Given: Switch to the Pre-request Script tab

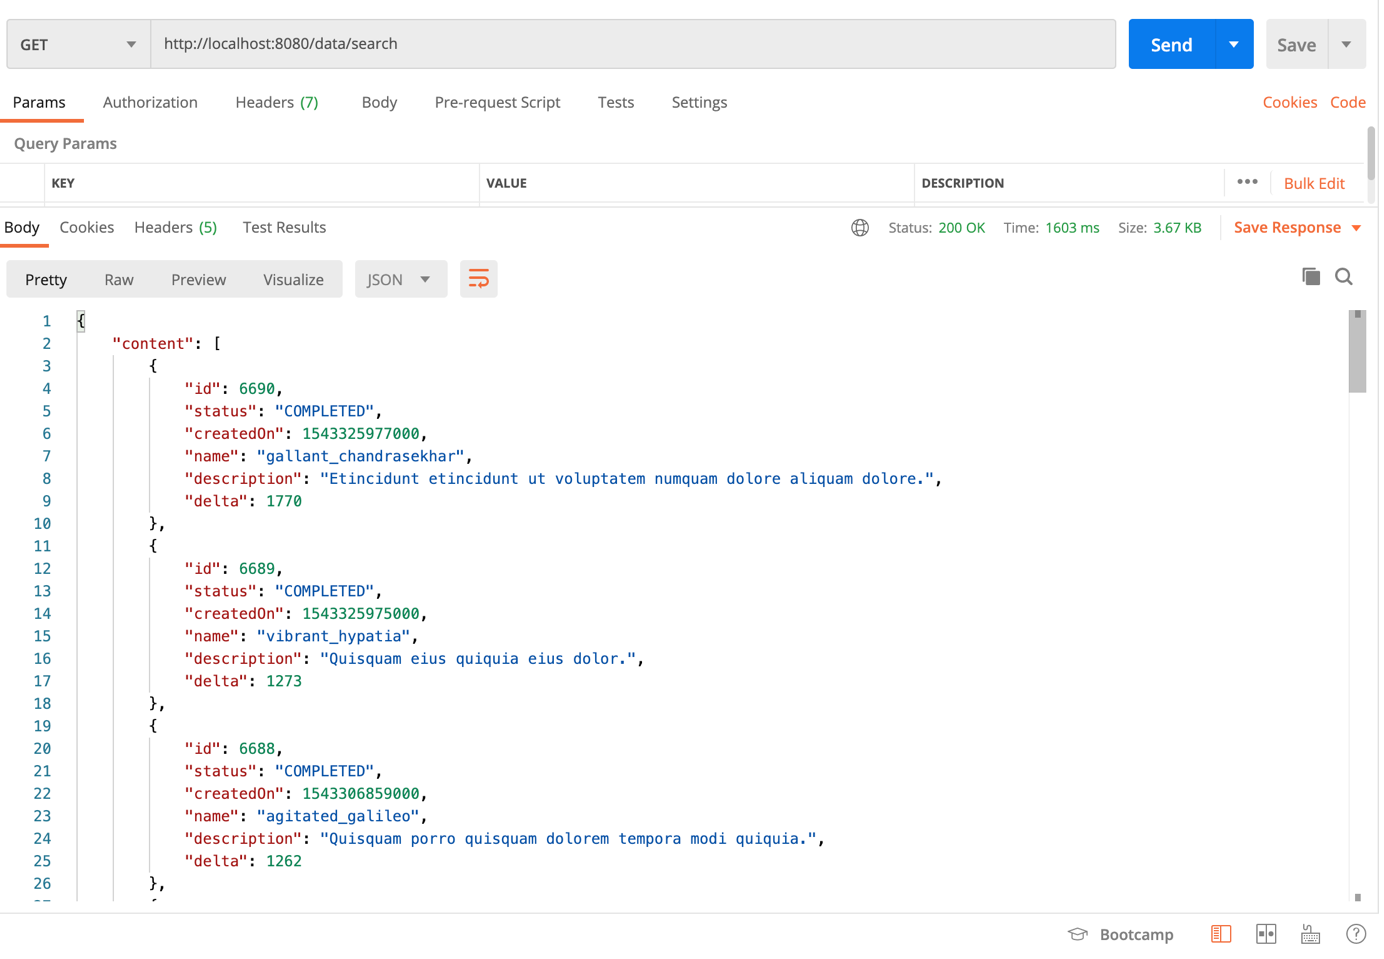Looking at the screenshot, I should [497, 102].
